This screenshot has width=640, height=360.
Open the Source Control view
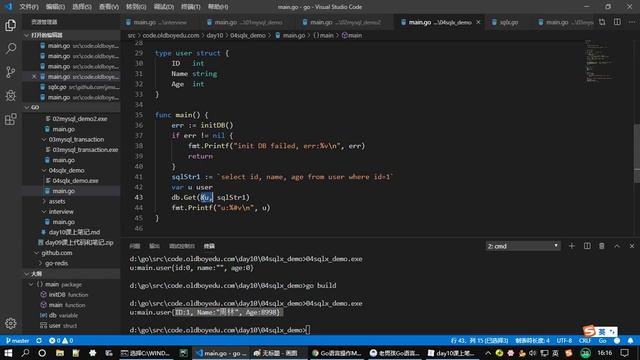point(11,72)
